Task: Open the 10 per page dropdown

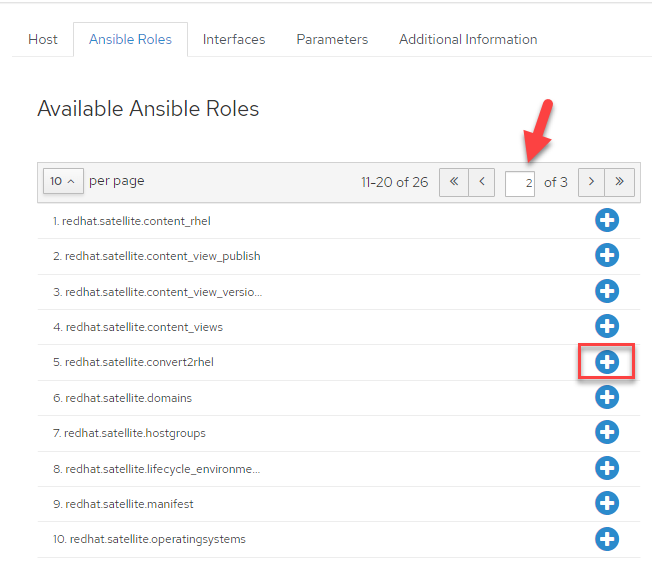Action: [x=63, y=181]
